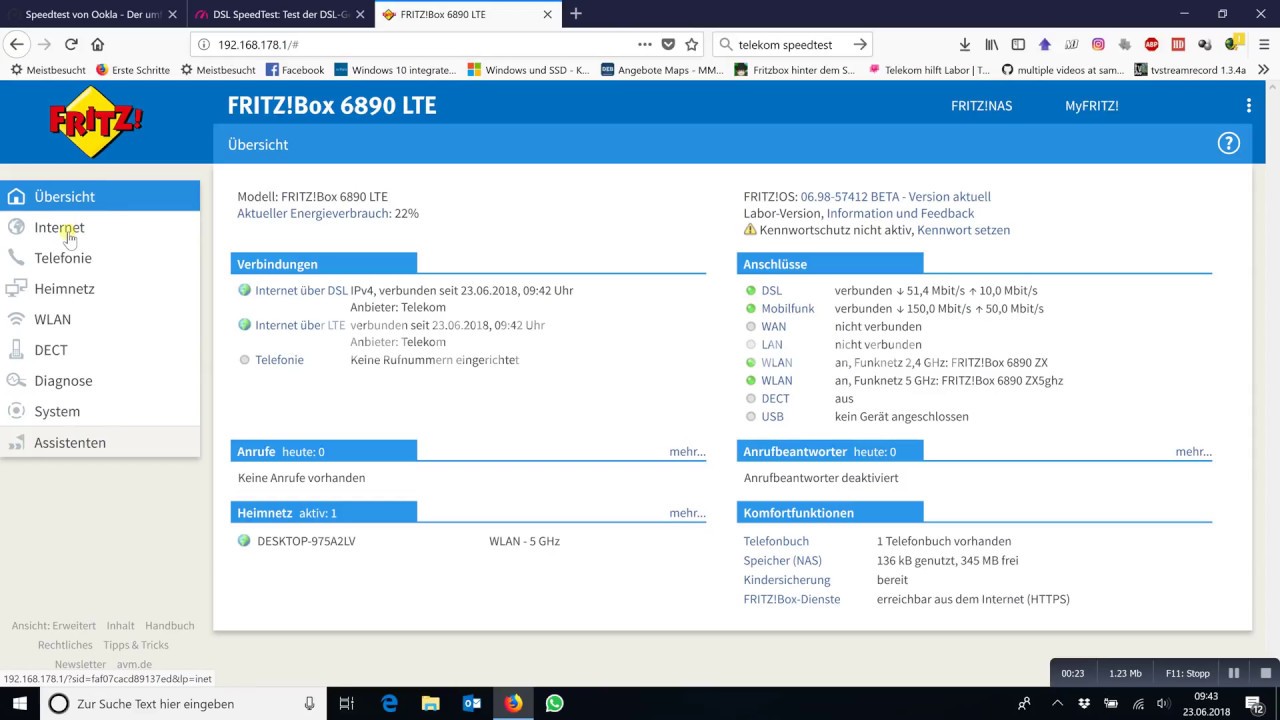1280x720 pixels.
Task: Reload the page with the refresh button
Action: click(71, 44)
